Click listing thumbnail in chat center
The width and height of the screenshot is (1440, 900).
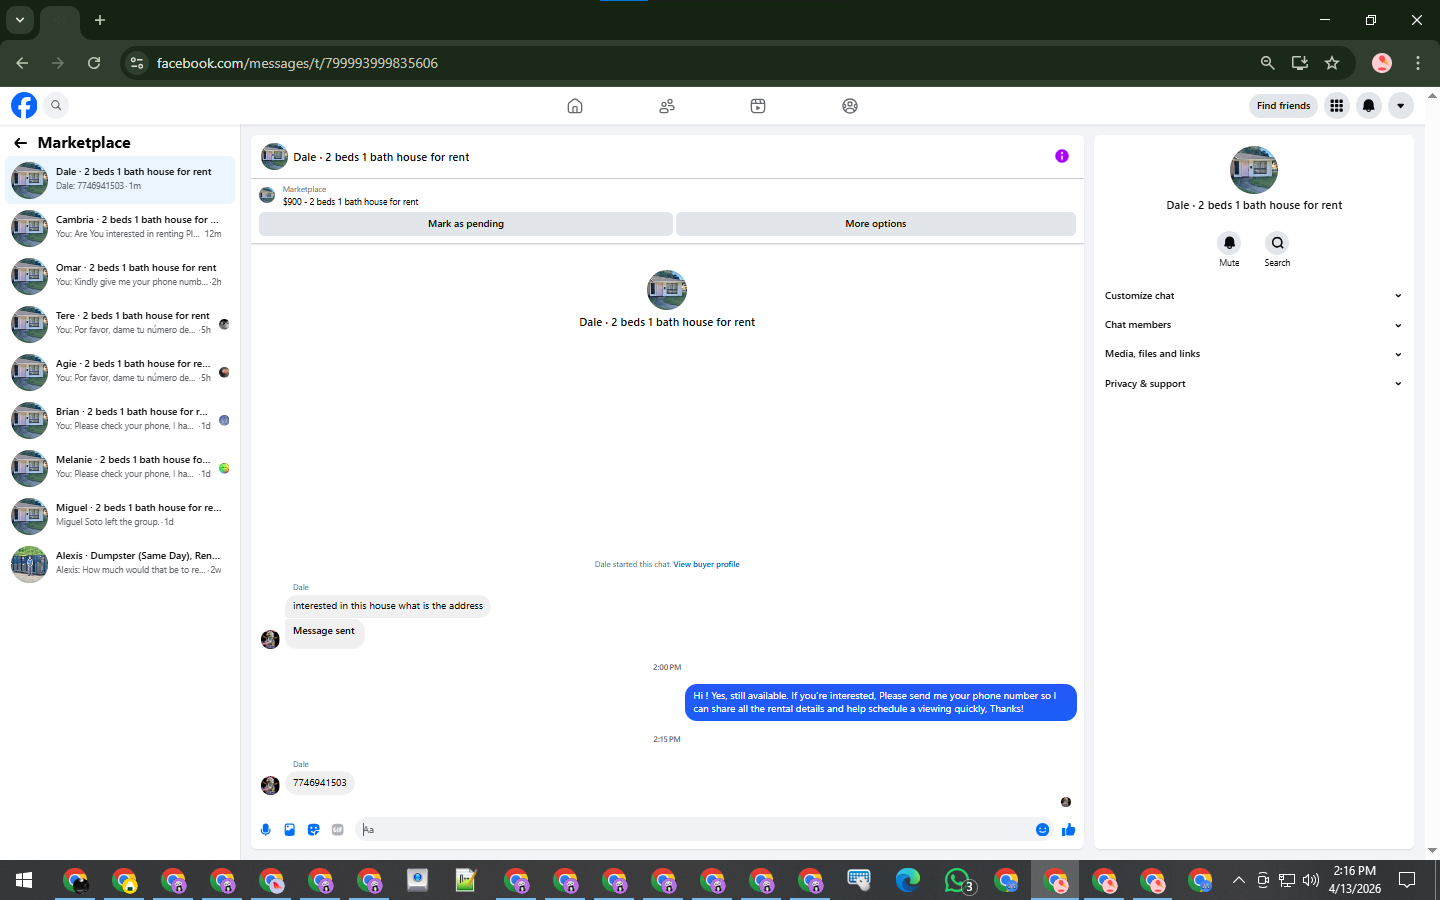667,290
